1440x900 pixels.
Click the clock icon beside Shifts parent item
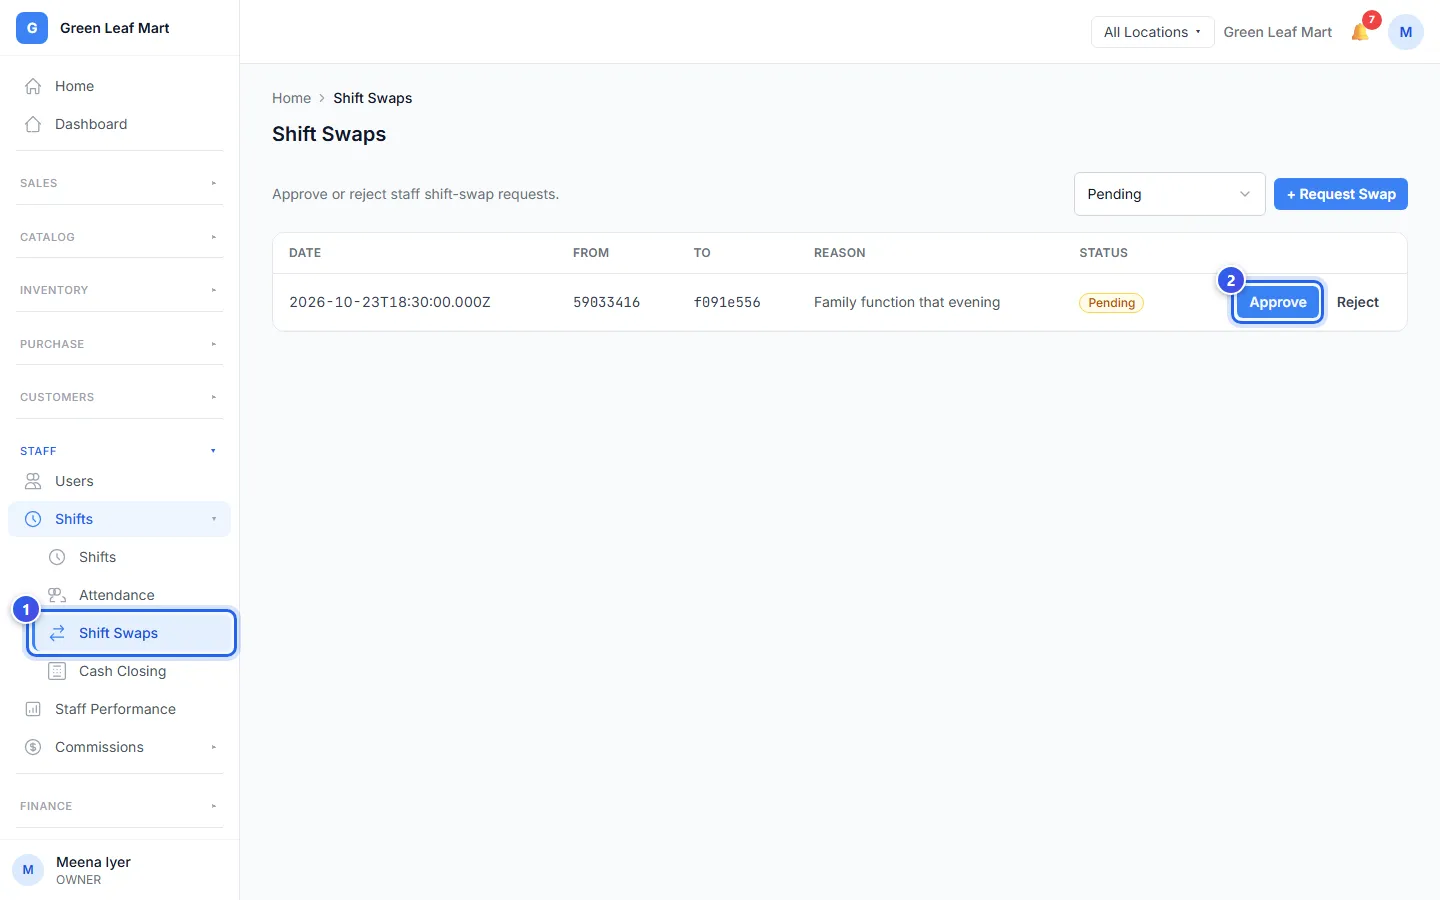click(33, 519)
